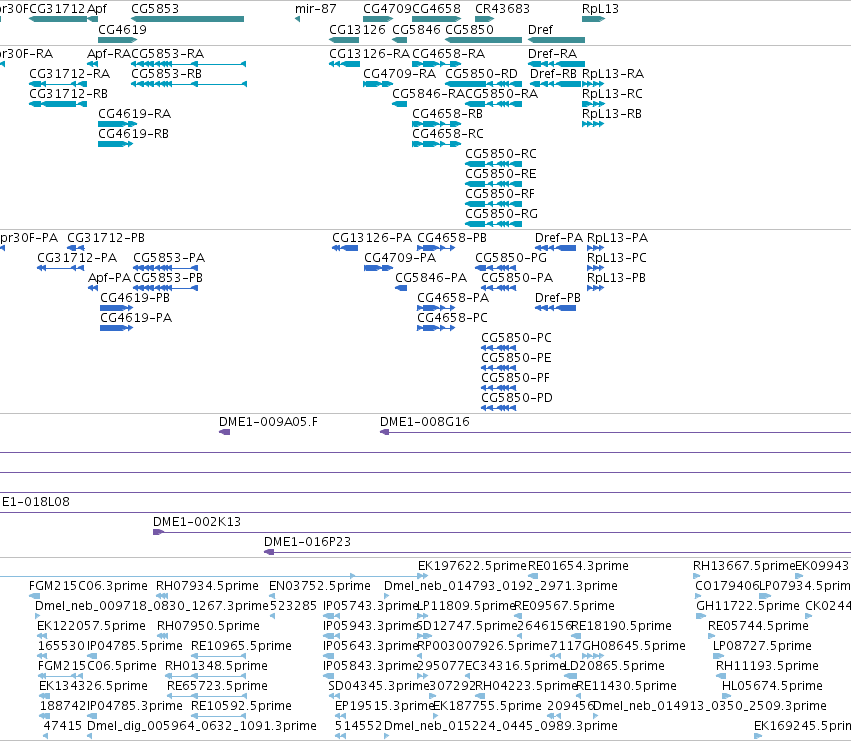Screen dimensions: 851x741
Task: Select EST RH11193.5prime
Action: tap(767, 667)
